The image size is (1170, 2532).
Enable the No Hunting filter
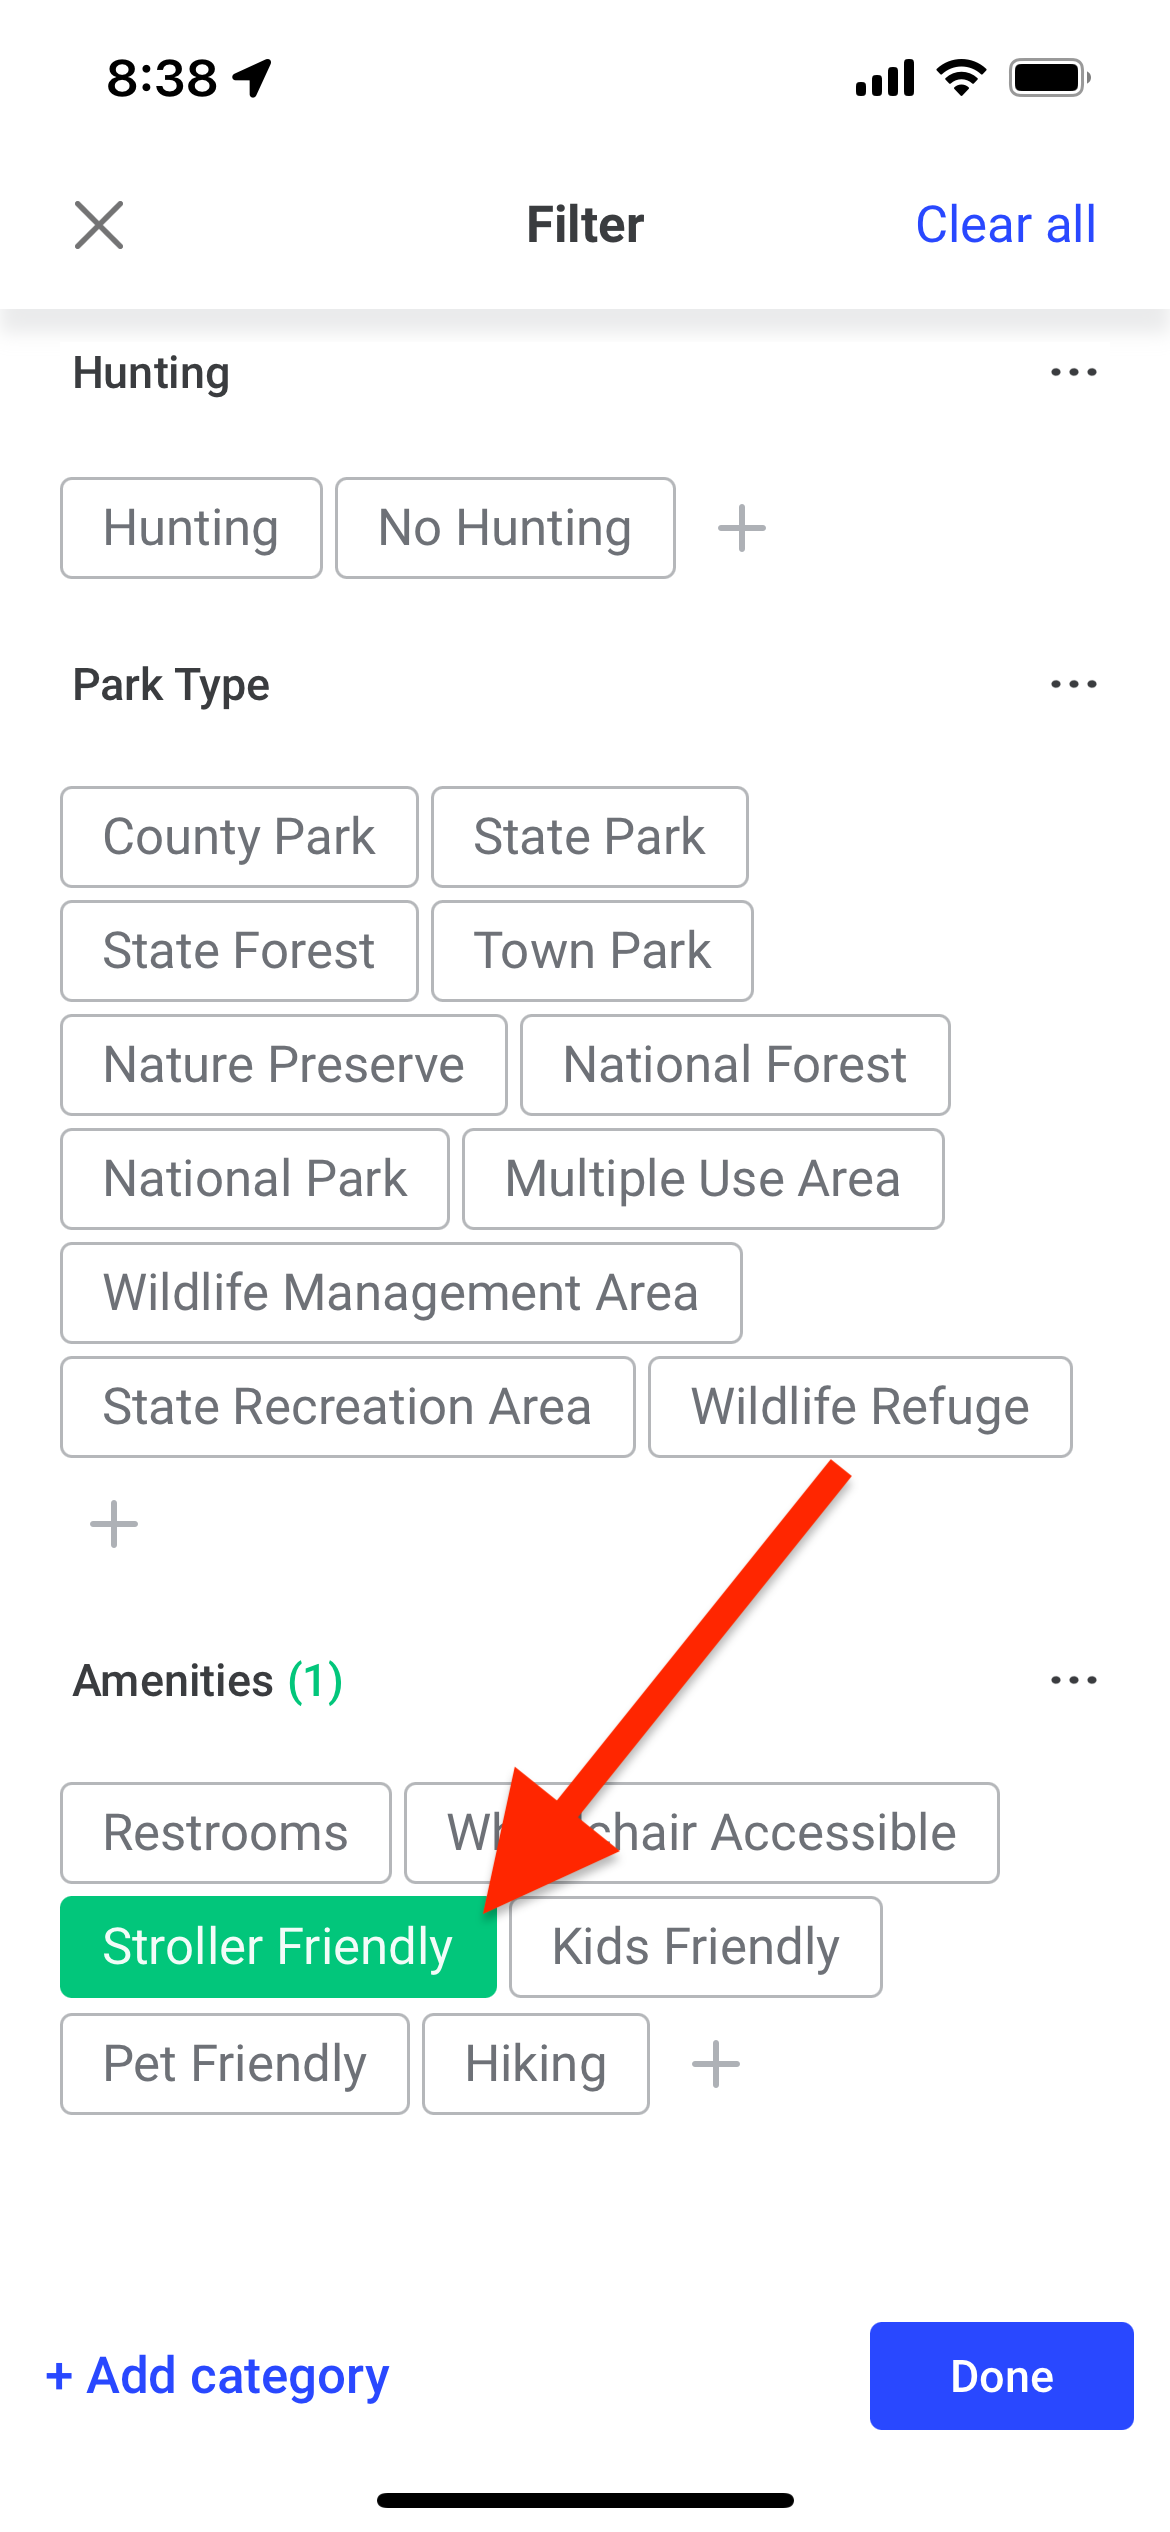[505, 528]
